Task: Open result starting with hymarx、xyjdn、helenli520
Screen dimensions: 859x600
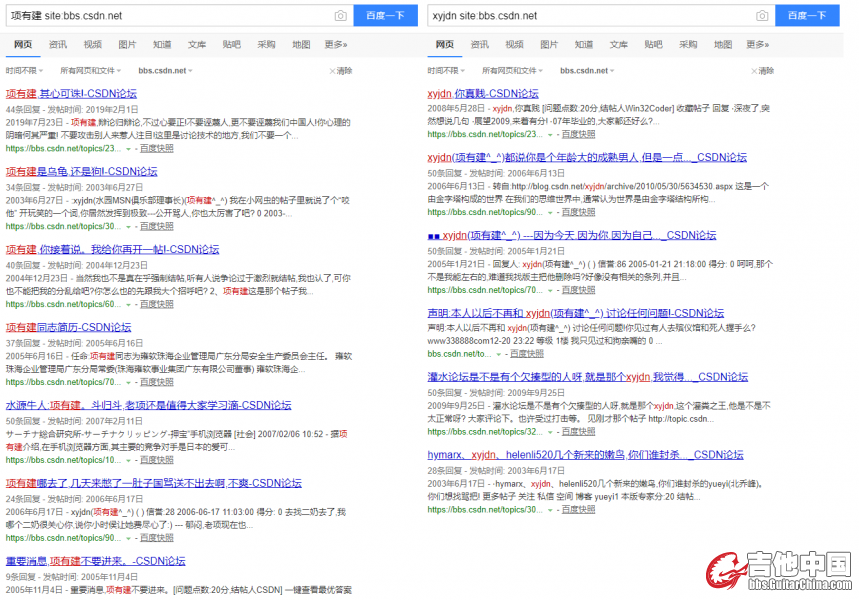Action: (585, 454)
